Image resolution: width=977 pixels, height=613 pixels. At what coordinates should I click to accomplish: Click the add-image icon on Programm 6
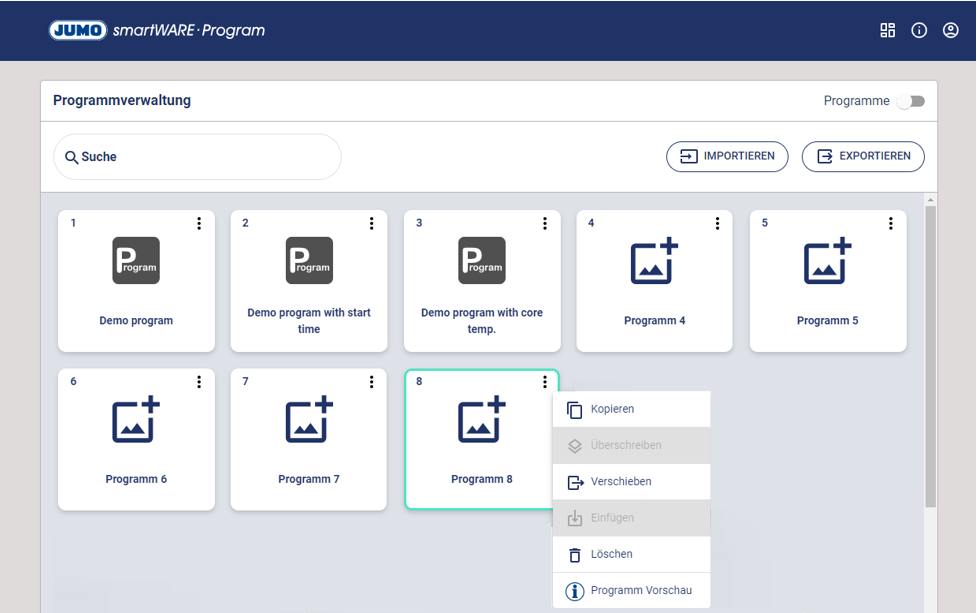136,420
